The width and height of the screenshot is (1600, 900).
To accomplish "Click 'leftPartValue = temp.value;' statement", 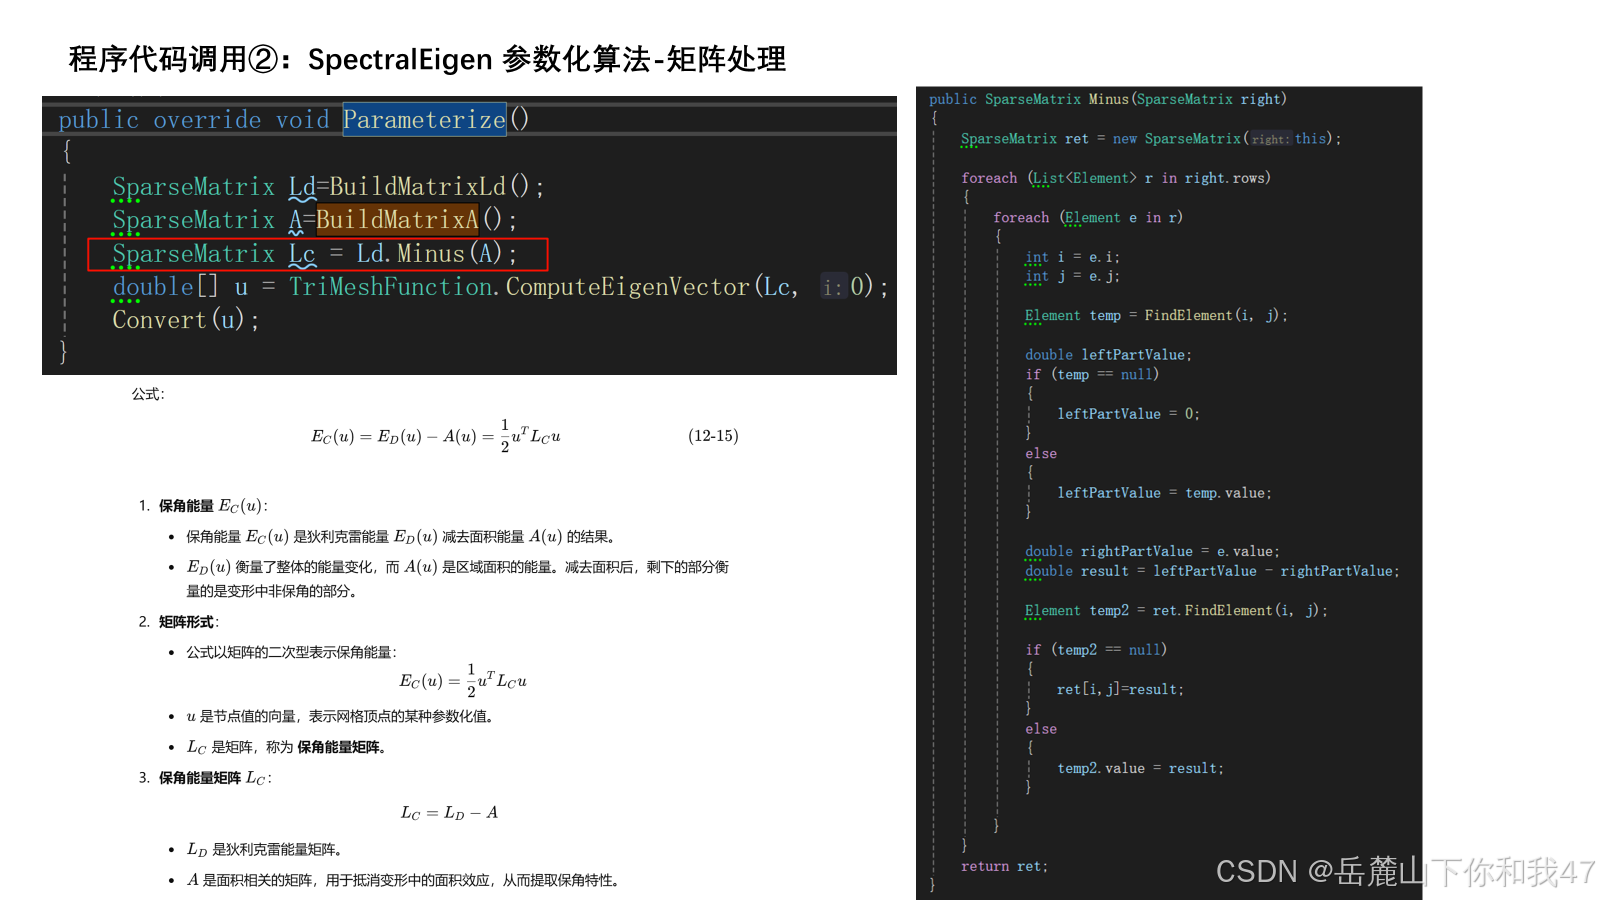I will point(1164,493).
